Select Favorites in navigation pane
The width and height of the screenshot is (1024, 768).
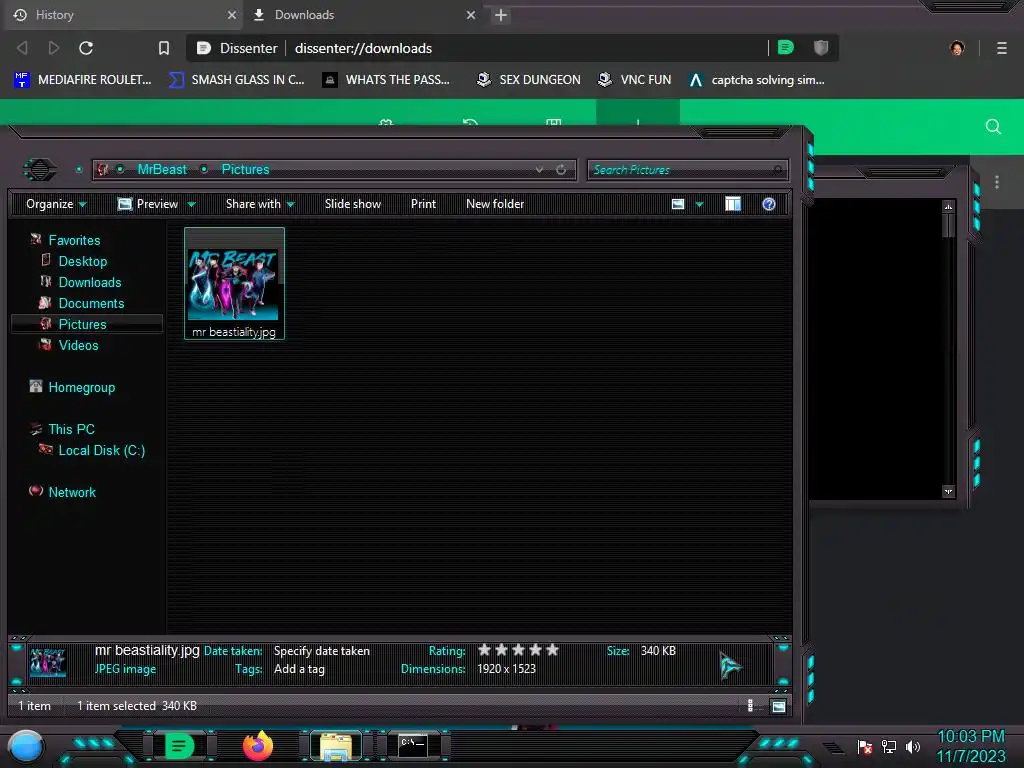[x=74, y=240]
